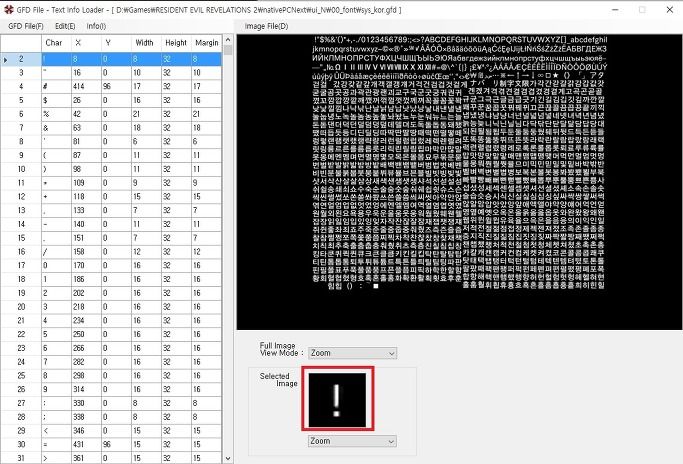Click the Width value 21 in row 6
Screen dimensions: 683x464
146,114
